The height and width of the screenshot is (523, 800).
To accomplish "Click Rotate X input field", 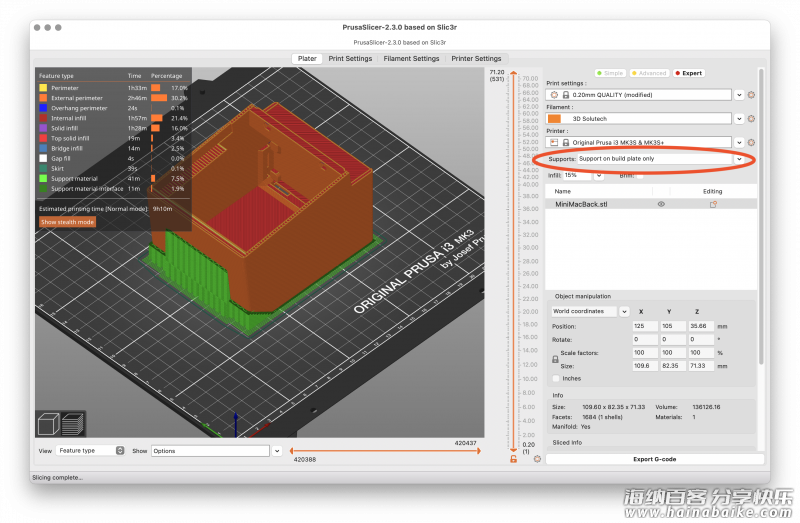I will [x=645, y=339].
